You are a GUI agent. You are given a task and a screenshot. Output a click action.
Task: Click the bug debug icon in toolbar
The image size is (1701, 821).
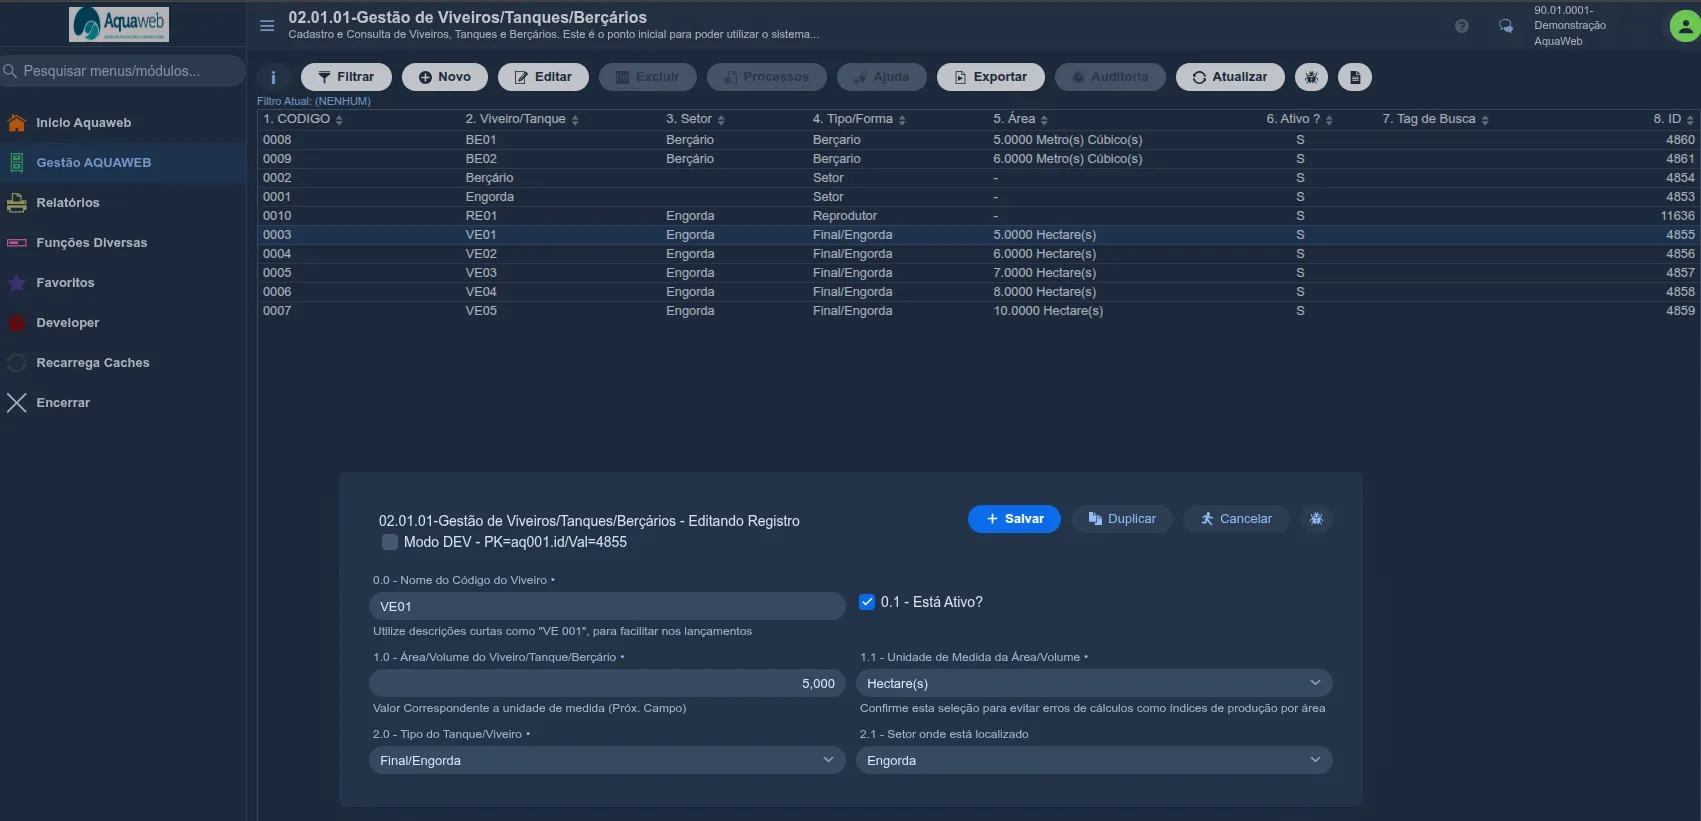1311,77
